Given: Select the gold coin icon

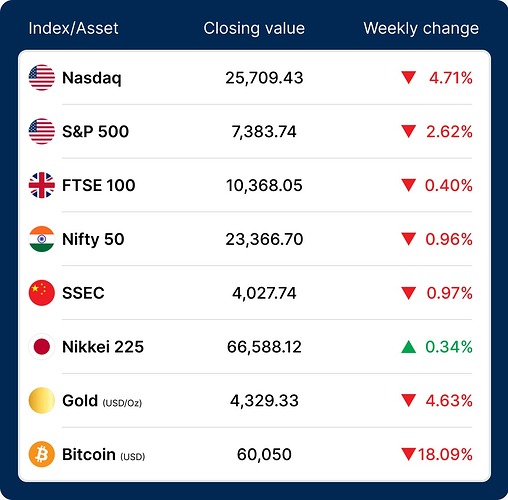Looking at the screenshot, I should 42,401.
